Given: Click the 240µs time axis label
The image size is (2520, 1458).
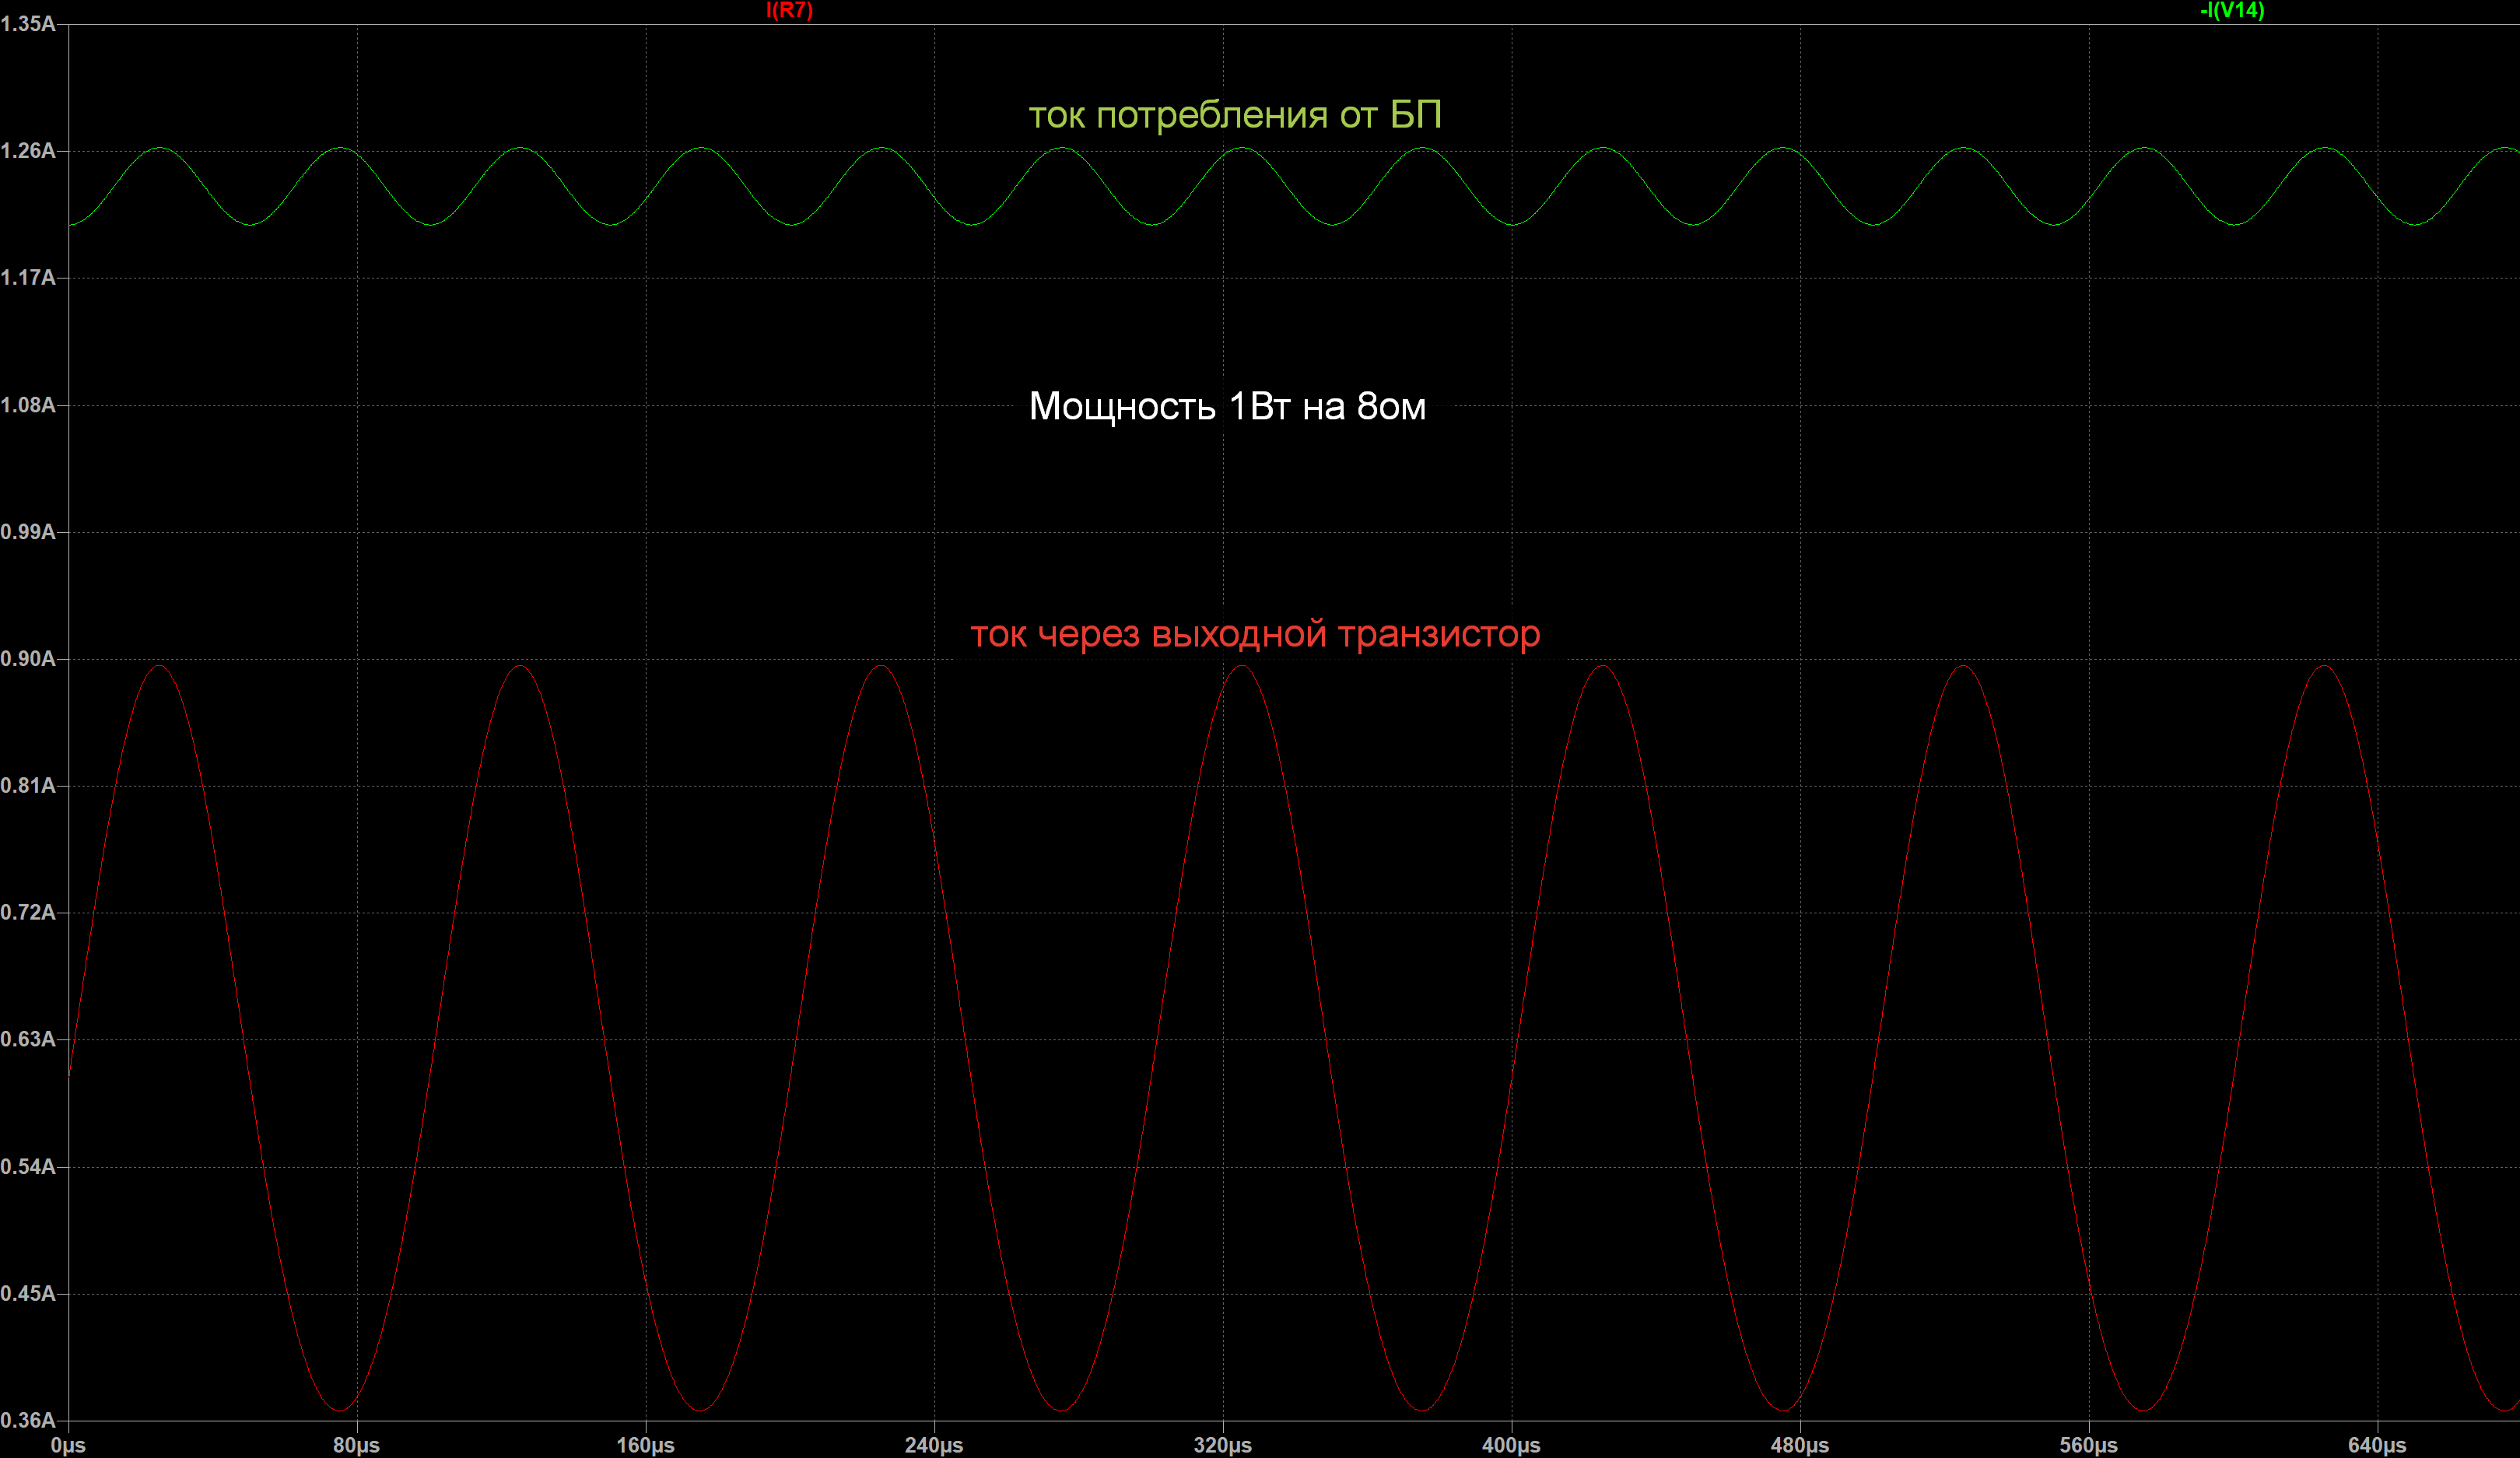Looking at the screenshot, I should click(x=934, y=1445).
